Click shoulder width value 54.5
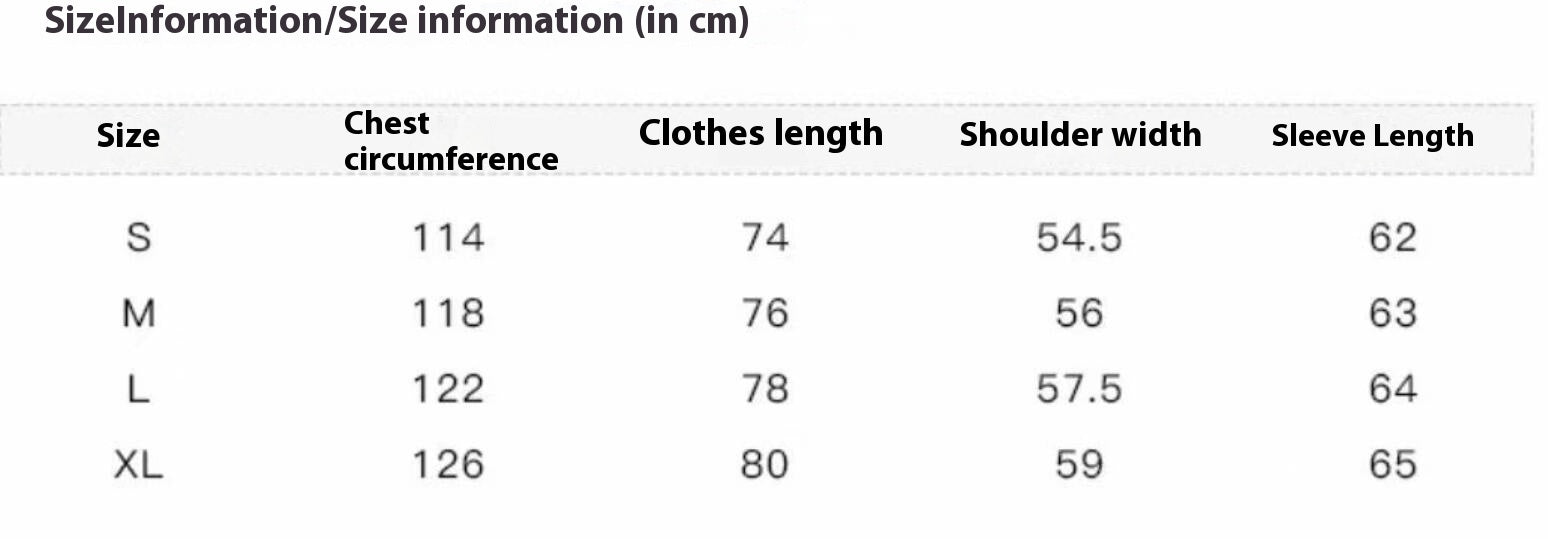The height and width of the screenshot is (539, 1548). [1079, 238]
